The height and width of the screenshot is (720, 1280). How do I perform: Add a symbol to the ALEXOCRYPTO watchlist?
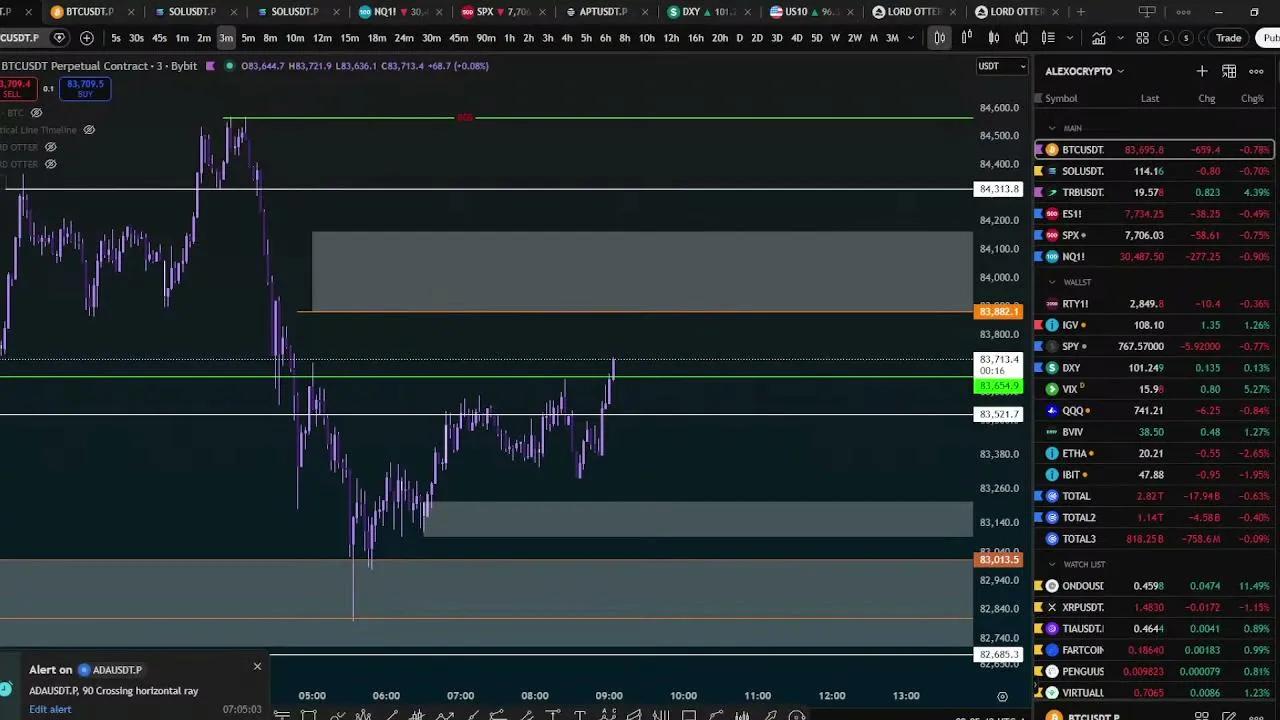point(1201,71)
